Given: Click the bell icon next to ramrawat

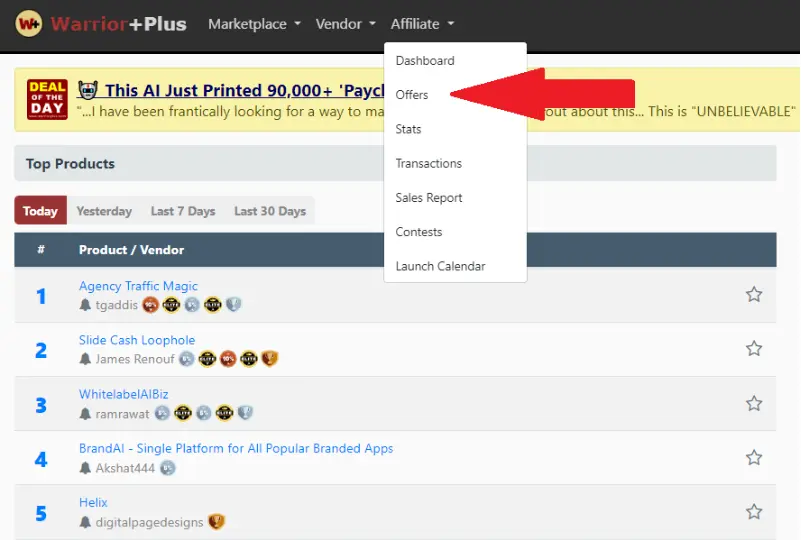Looking at the screenshot, I should [x=85, y=414].
